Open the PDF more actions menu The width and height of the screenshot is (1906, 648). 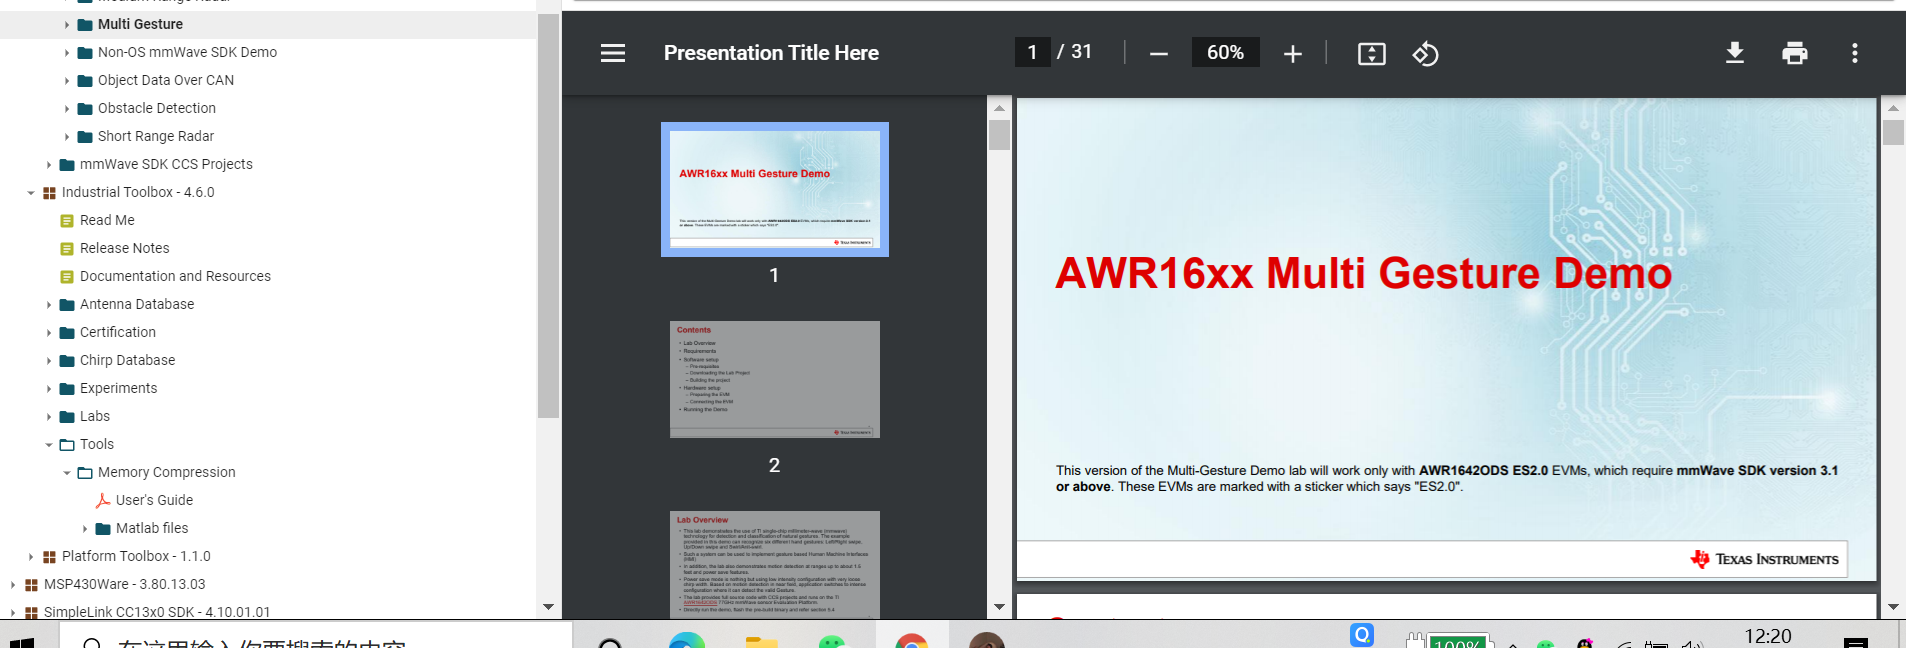pos(1855,53)
